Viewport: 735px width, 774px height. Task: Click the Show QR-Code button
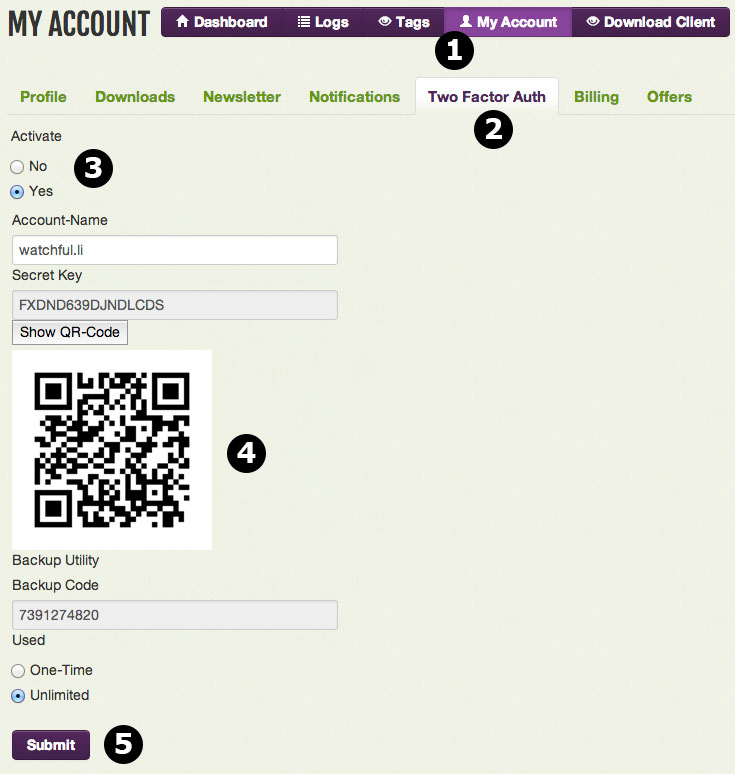[70, 332]
